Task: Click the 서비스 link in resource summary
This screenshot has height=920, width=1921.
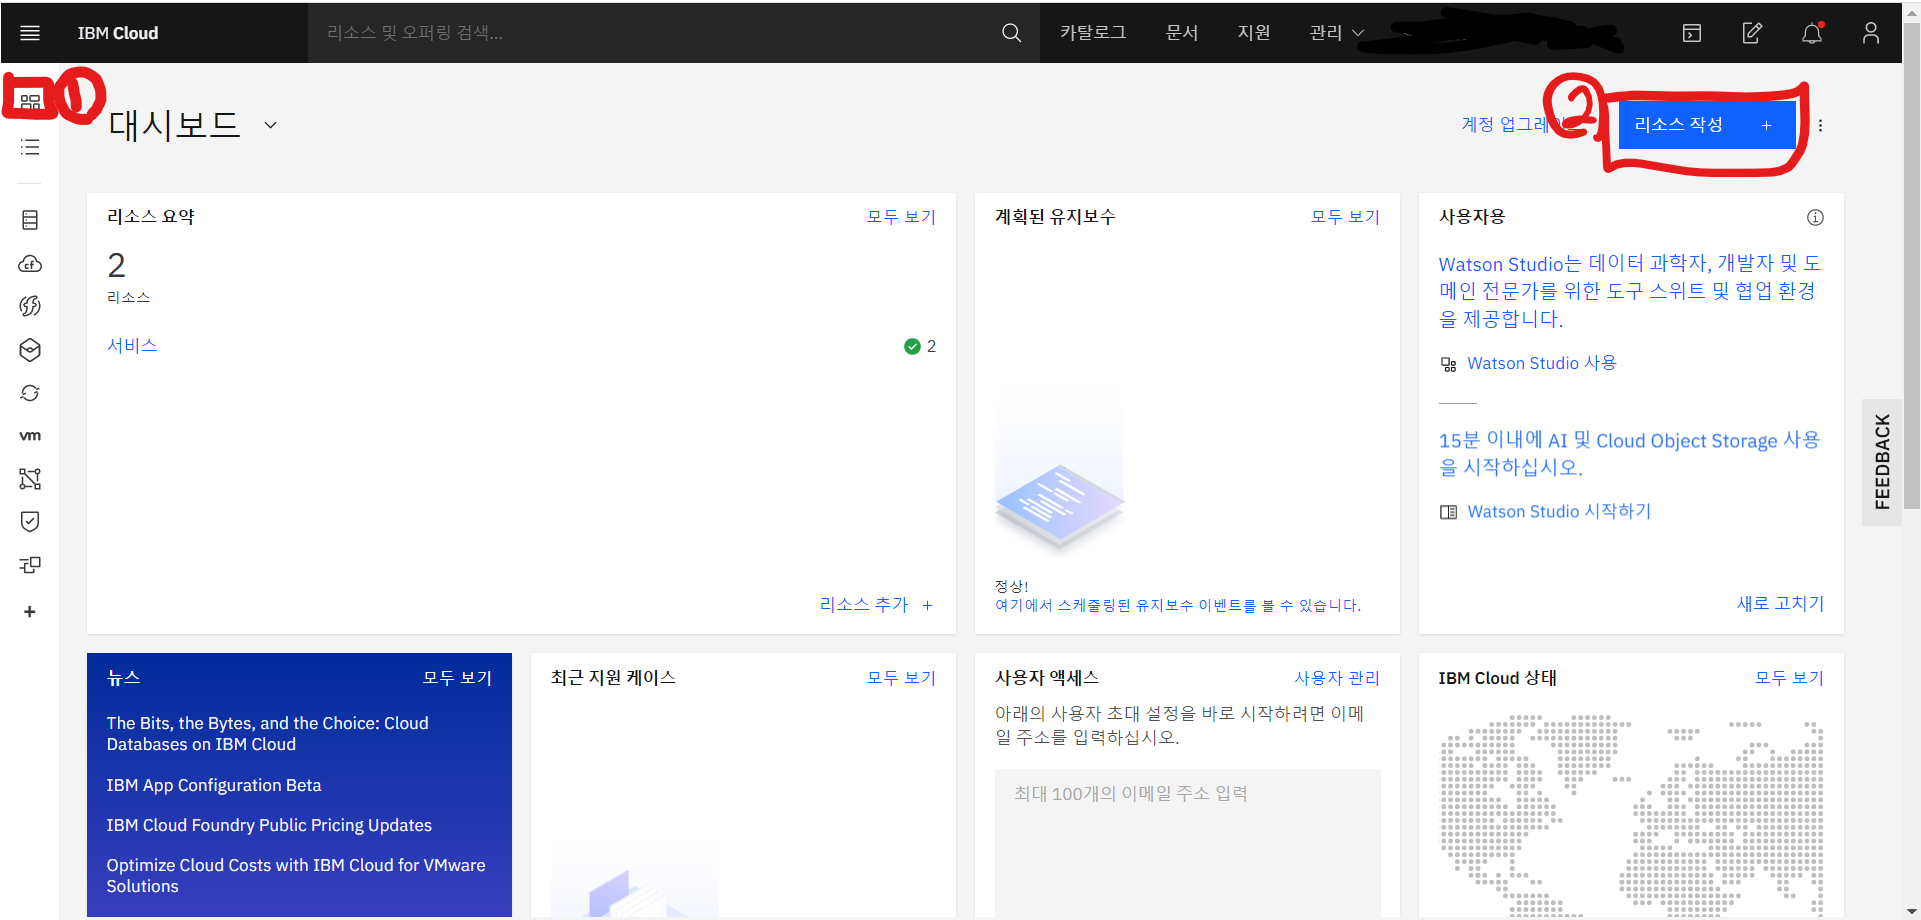Action: pyautogui.click(x=132, y=346)
